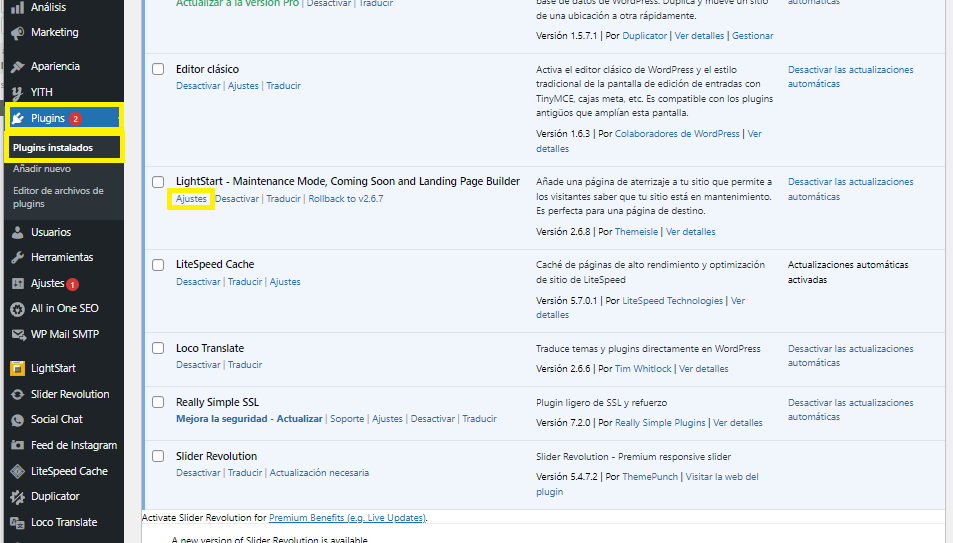Screen dimensions: 953x543
Task: Click the Apariencia paintbrush icon
Action: click(x=17, y=67)
